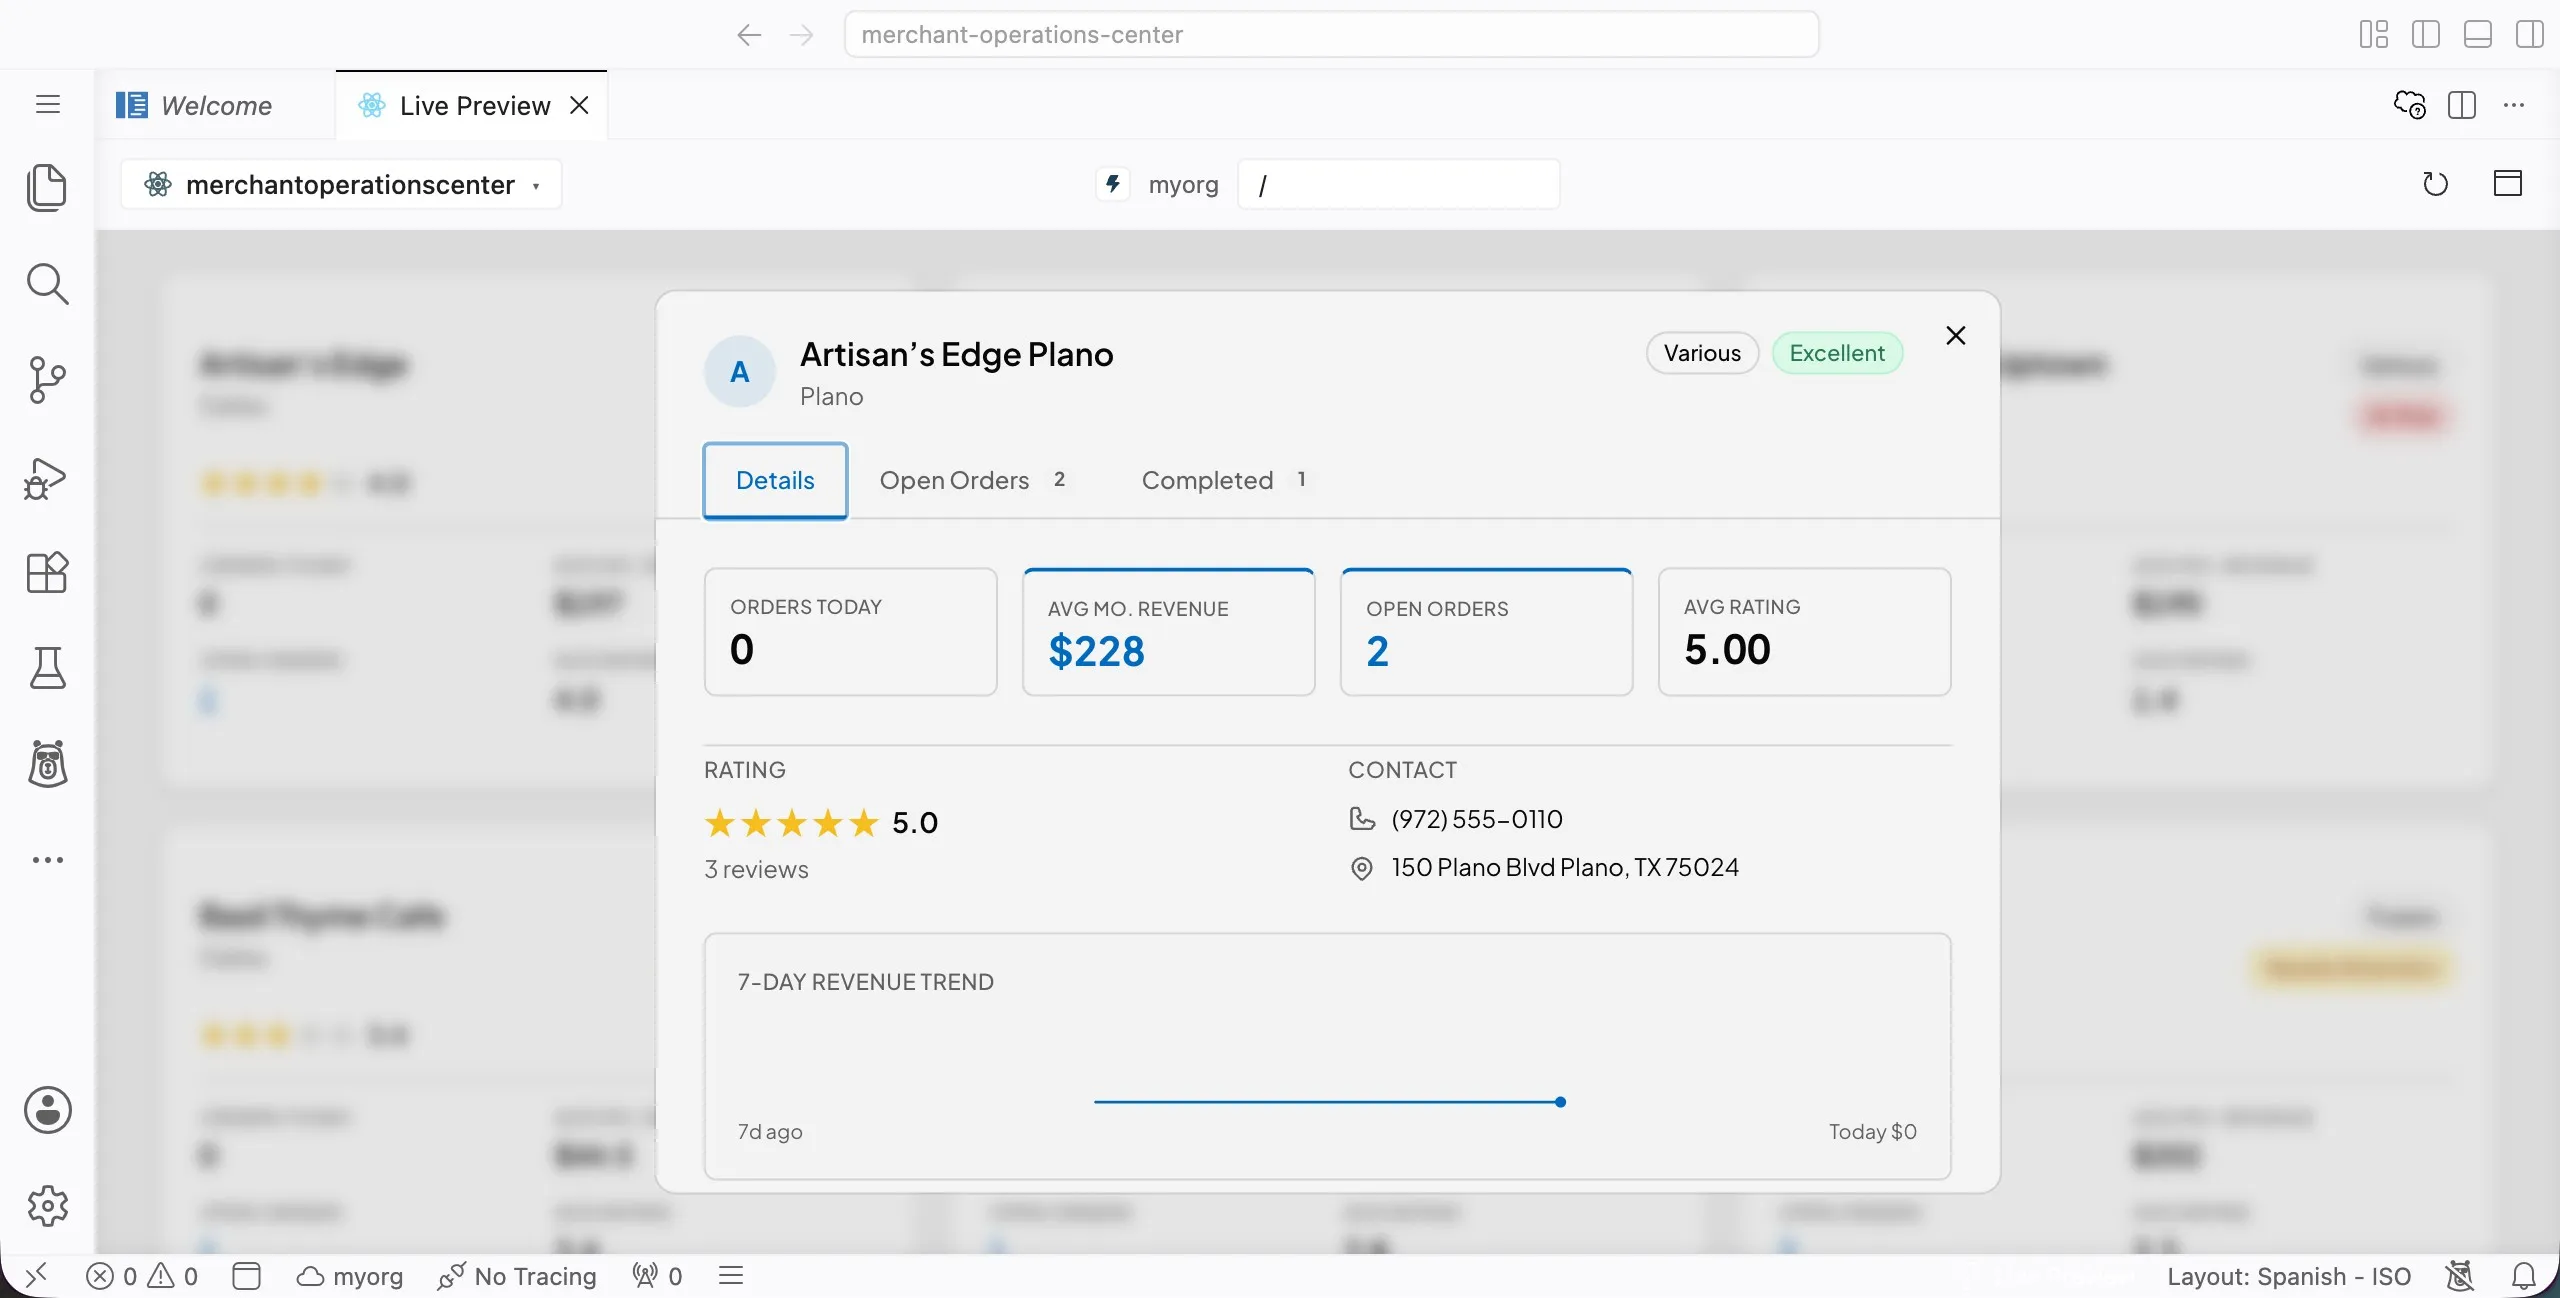This screenshot has width=2560, height=1298.
Task: Reload the live preview
Action: 2435,184
